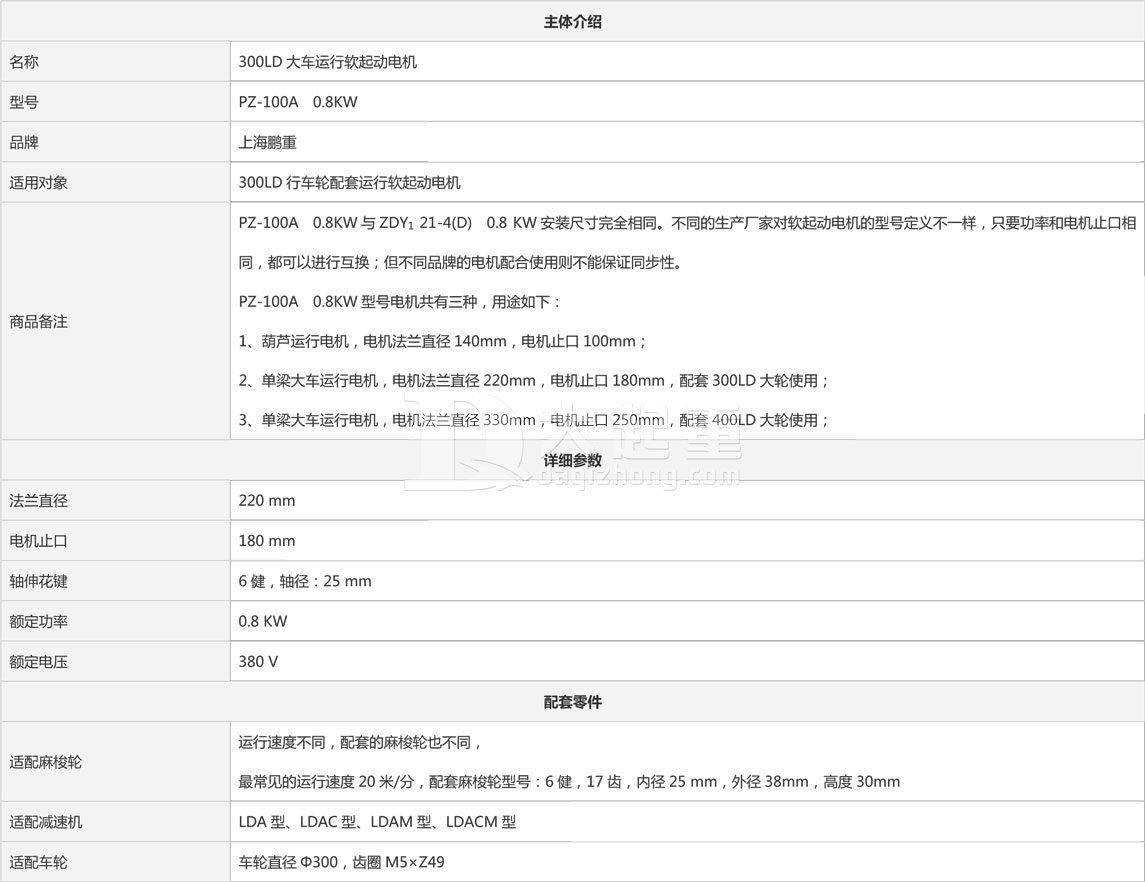Click the 主体介绍 section header
Screen dimensions: 1145x882
point(572,22)
